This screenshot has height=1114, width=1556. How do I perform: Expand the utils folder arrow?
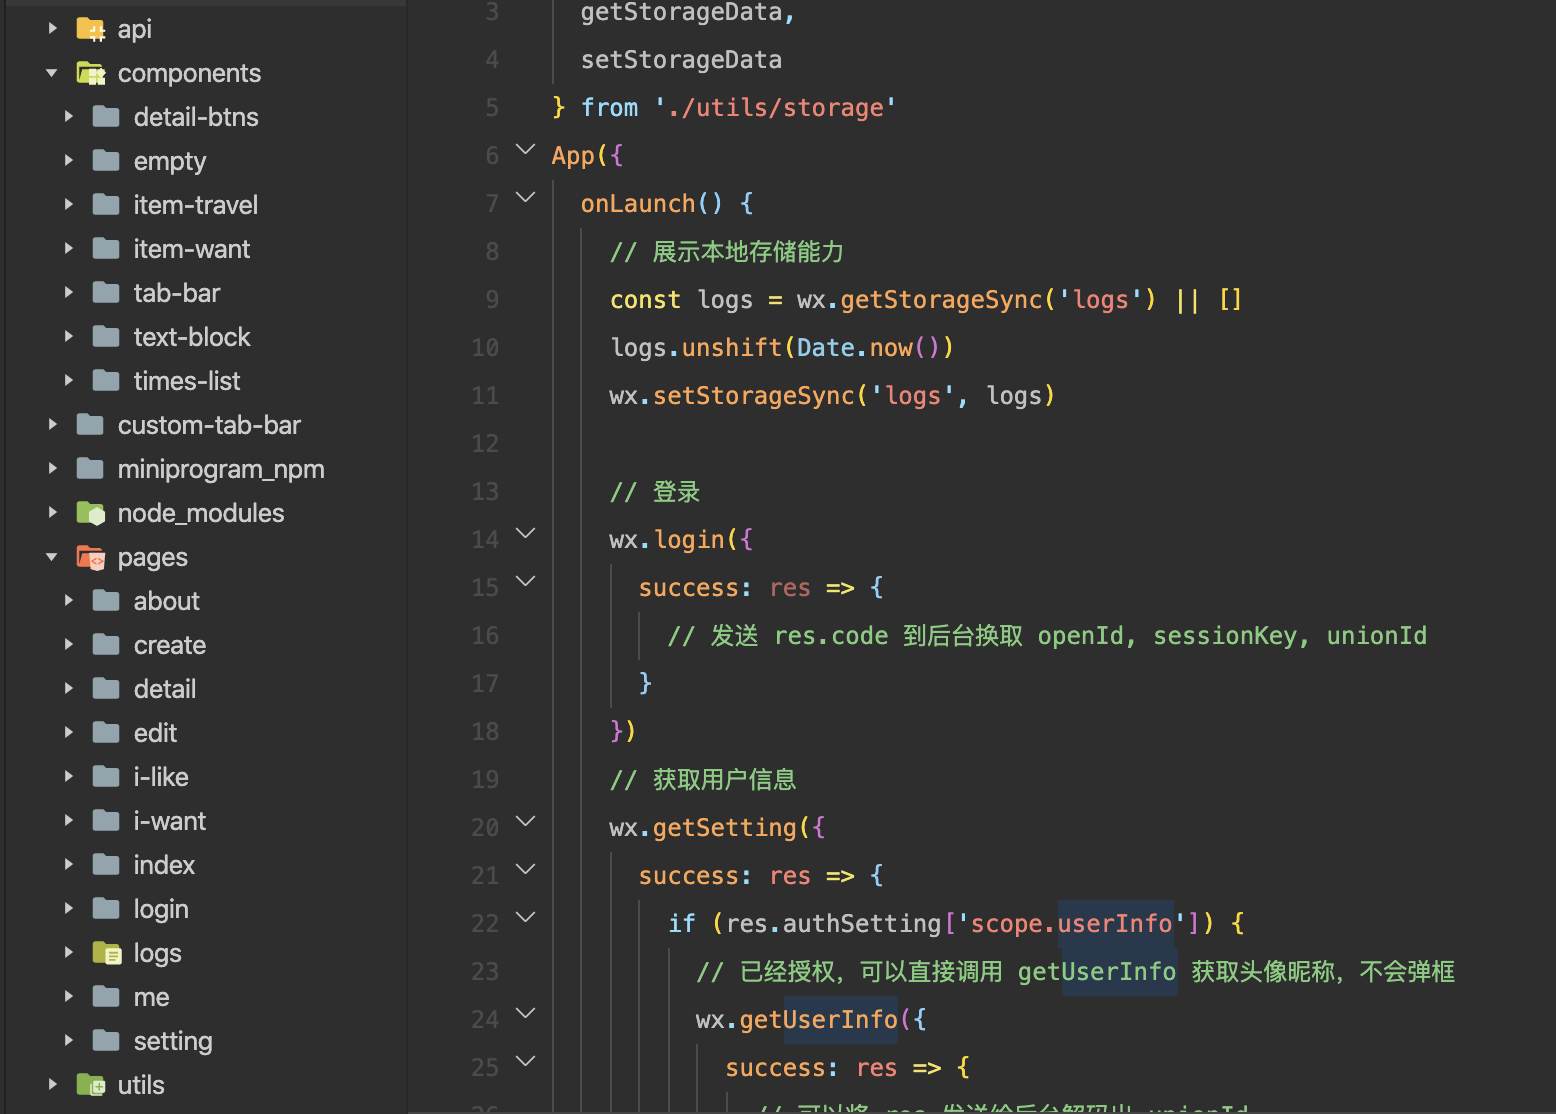pyautogui.click(x=53, y=1085)
